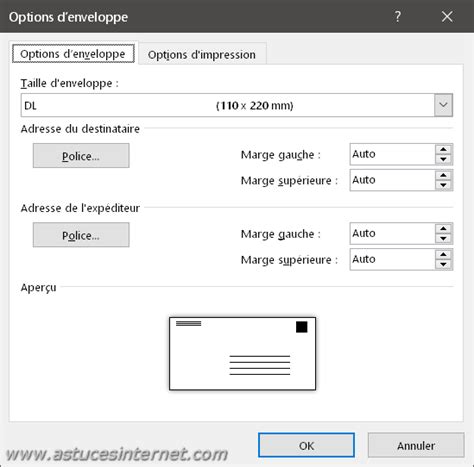Screen dimensions: 474x467
Task: Increase destinataire Marge supérieure value
Action: coord(443,175)
